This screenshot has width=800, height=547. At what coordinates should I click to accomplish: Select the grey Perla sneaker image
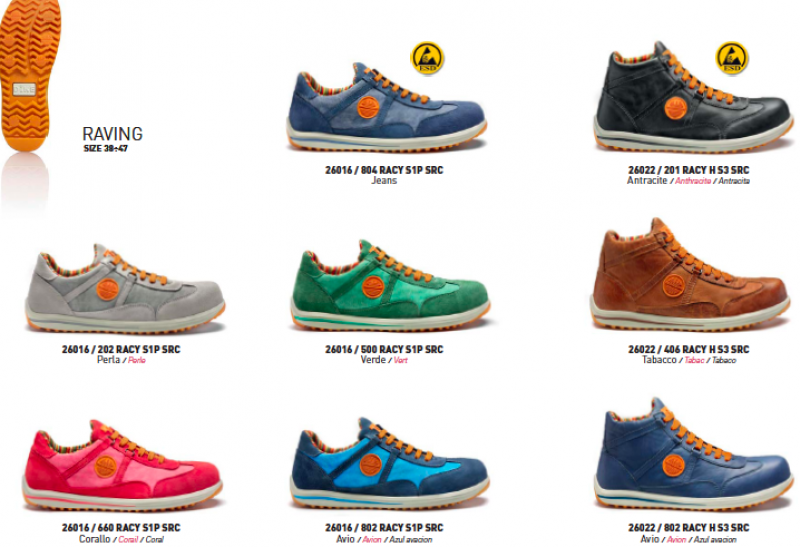[125, 288]
